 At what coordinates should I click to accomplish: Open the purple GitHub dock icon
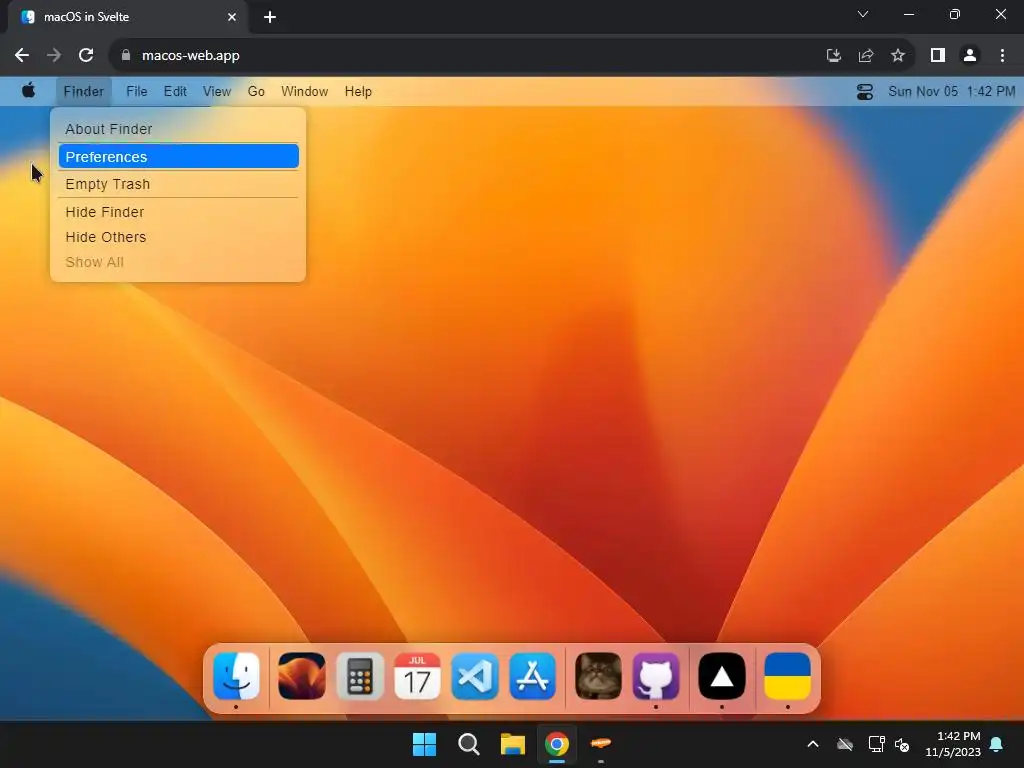coord(656,676)
